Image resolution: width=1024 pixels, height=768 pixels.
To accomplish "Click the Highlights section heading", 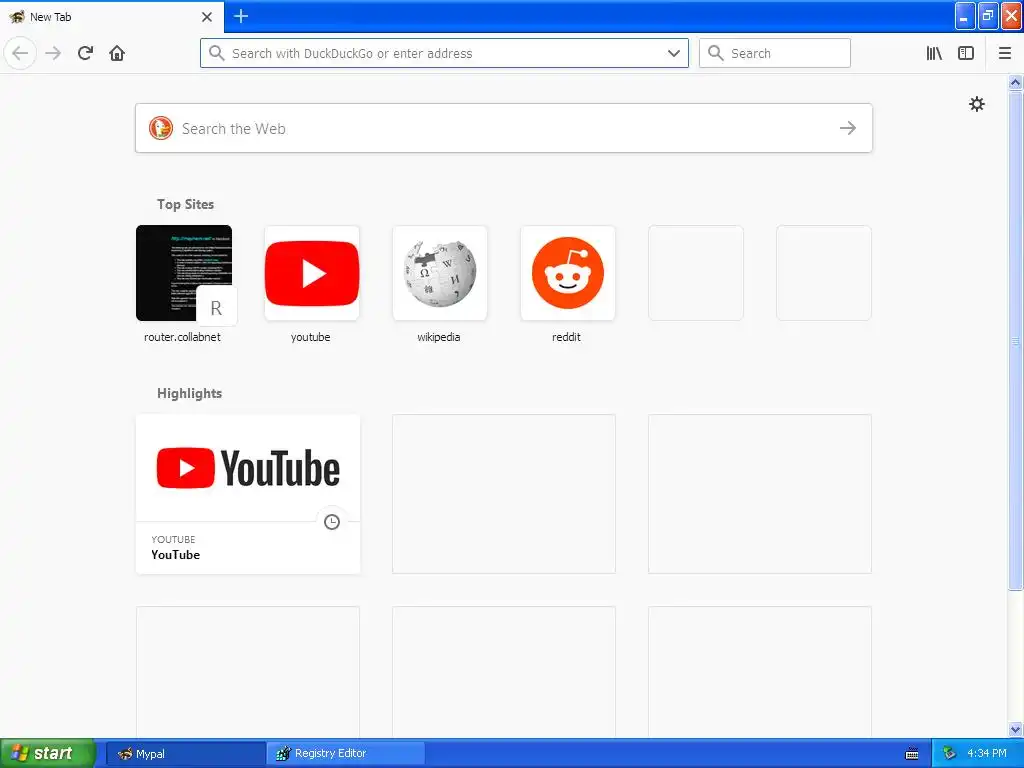I will pyautogui.click(x=189, y=393).
